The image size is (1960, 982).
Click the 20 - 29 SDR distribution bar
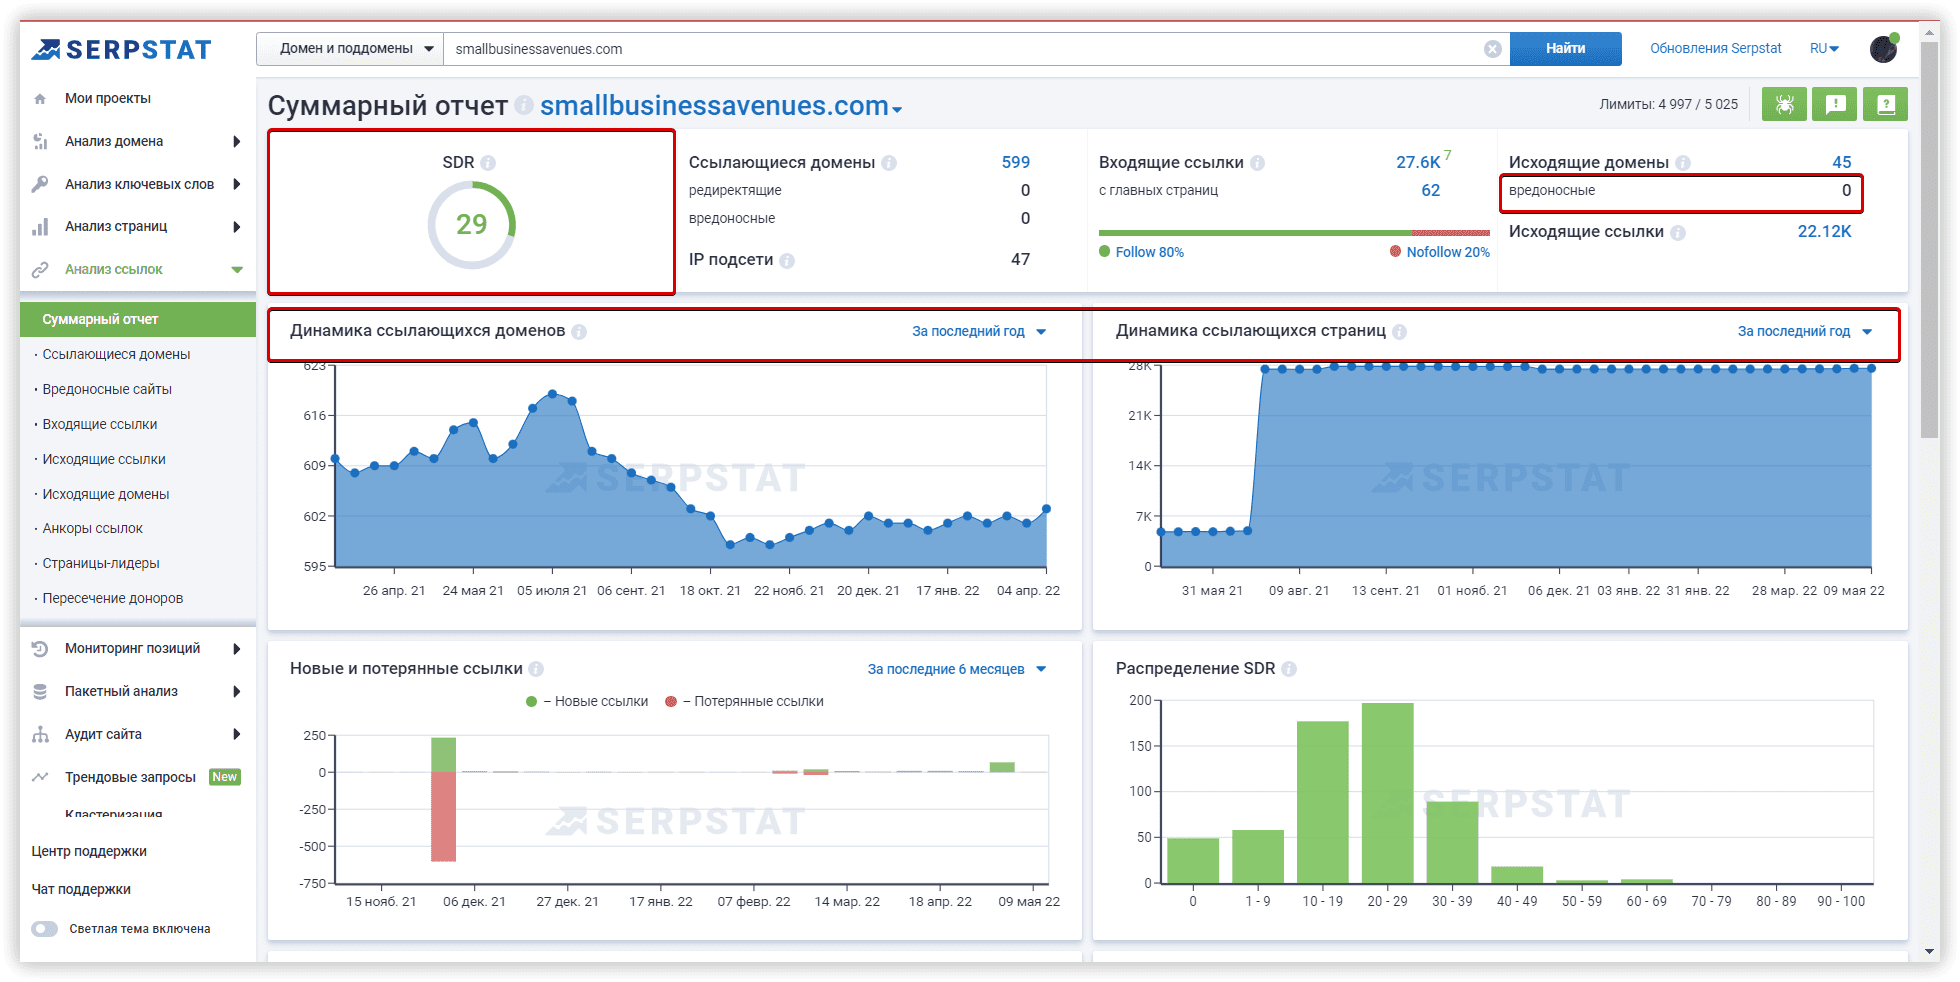tap(1388, 793)
